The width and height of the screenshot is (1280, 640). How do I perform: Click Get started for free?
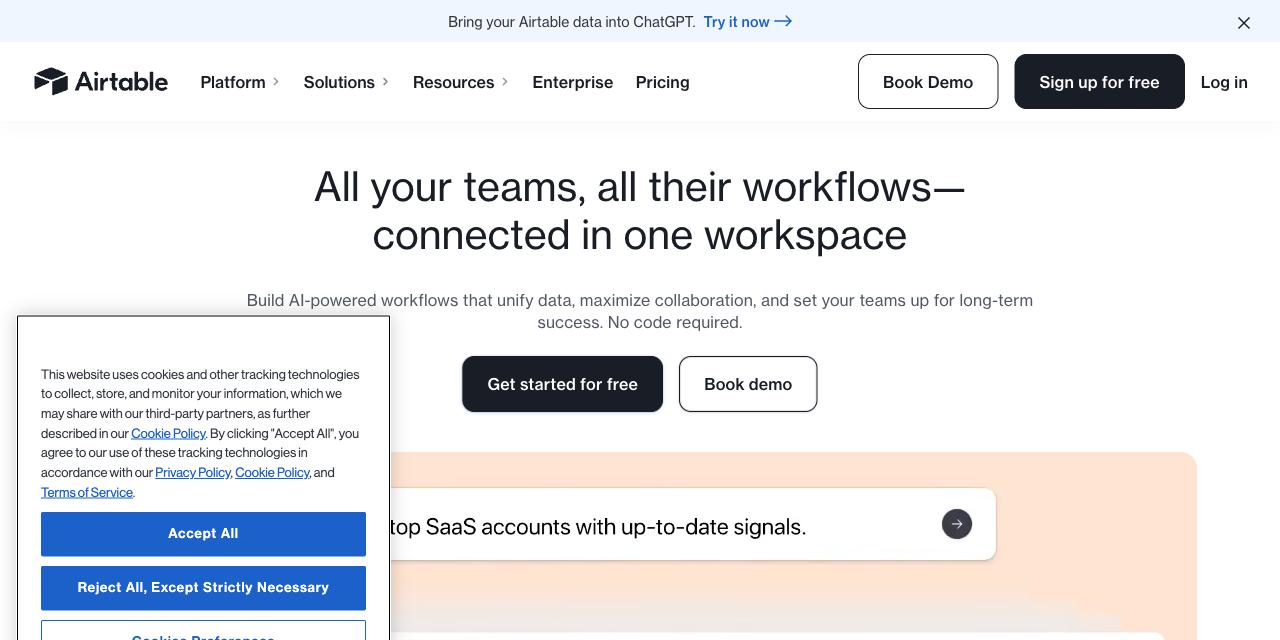[562, 384]
